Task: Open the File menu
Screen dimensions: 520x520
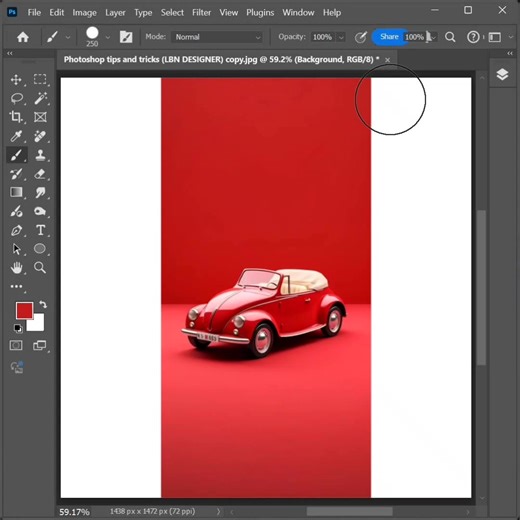Action: (x=34, y=13)
